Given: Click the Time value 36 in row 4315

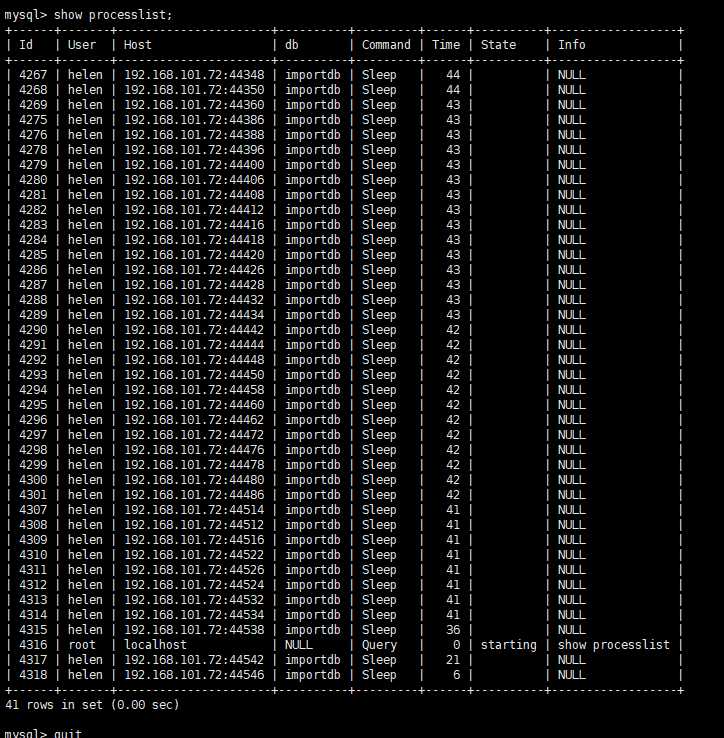Looking at the screenshot, I should click(453, 630).
